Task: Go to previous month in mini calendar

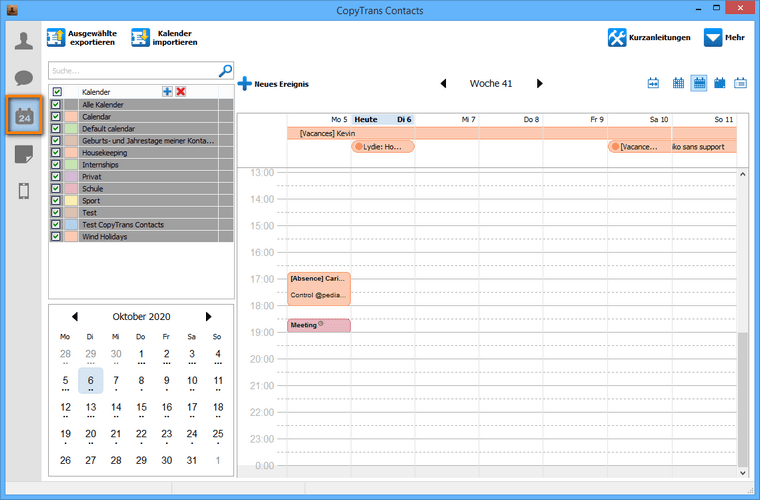Action: point(75,316)
